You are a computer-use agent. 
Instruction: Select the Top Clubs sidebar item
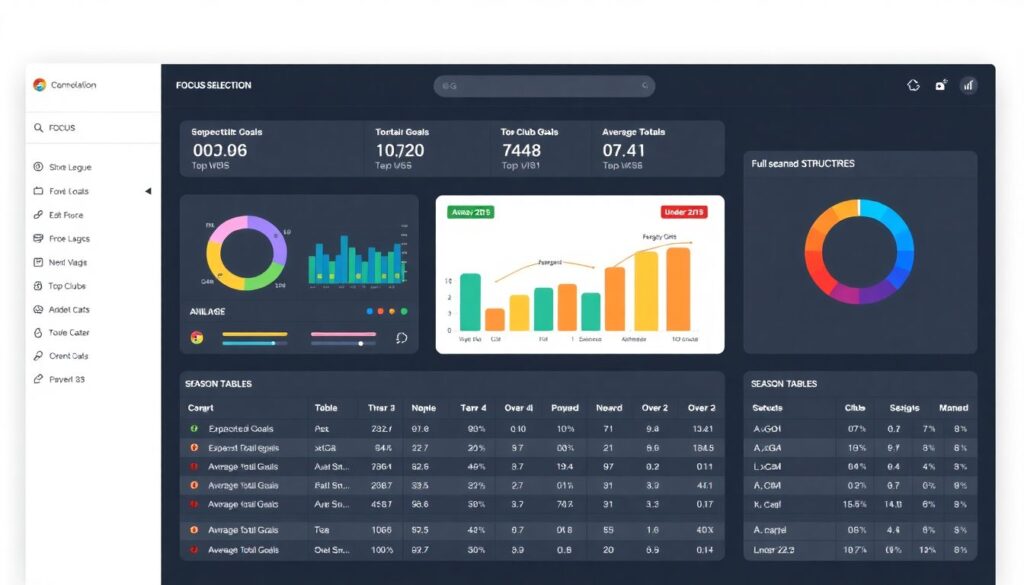point(68,286)
